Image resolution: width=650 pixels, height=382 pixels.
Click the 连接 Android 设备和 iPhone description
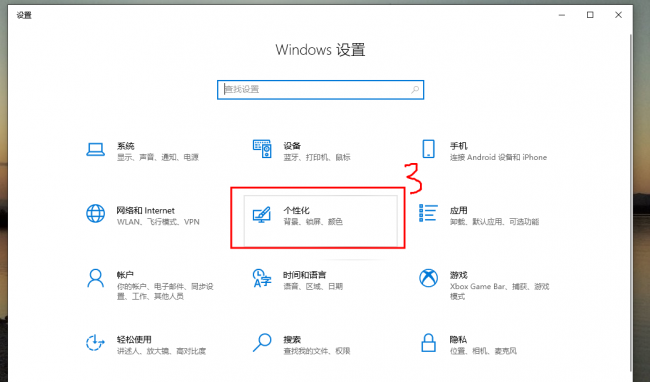point(499,157)
